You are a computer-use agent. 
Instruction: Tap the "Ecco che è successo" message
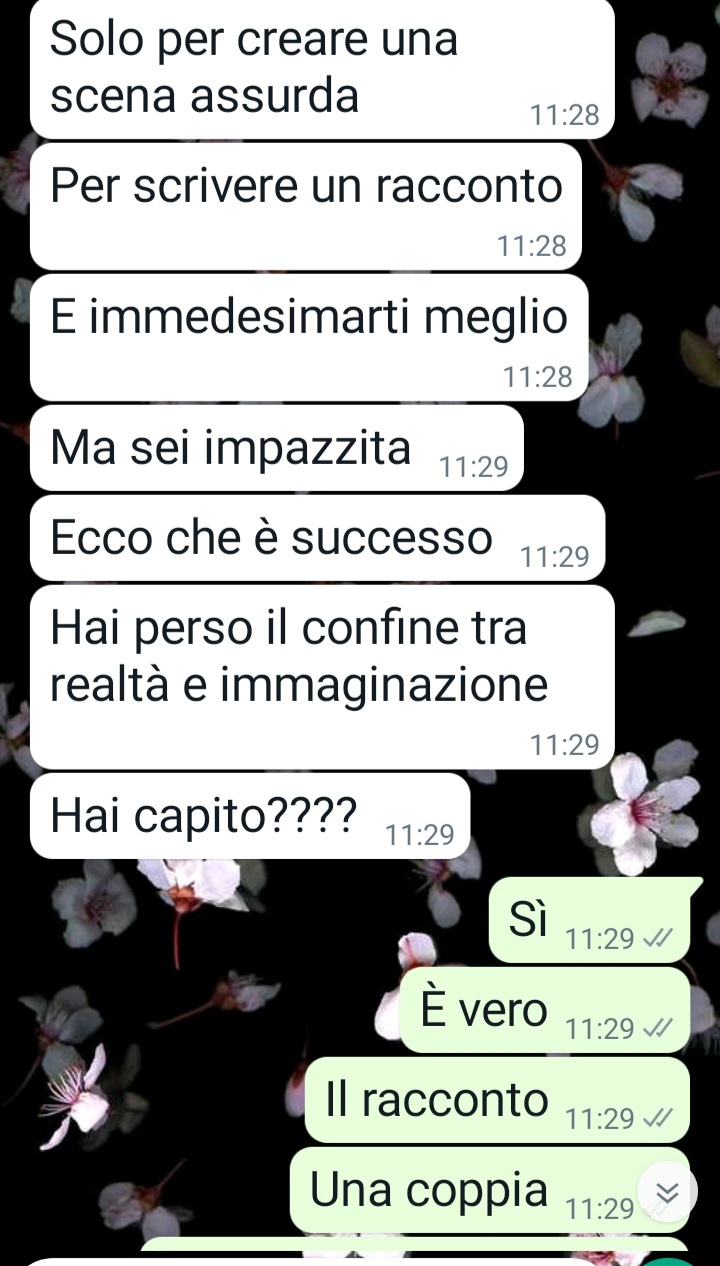pyautogui.click(x=318, y=537)
